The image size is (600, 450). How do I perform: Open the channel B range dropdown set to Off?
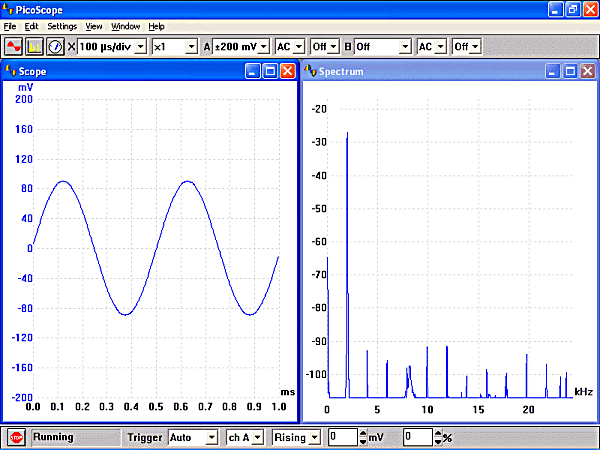[x=405, y=46]
